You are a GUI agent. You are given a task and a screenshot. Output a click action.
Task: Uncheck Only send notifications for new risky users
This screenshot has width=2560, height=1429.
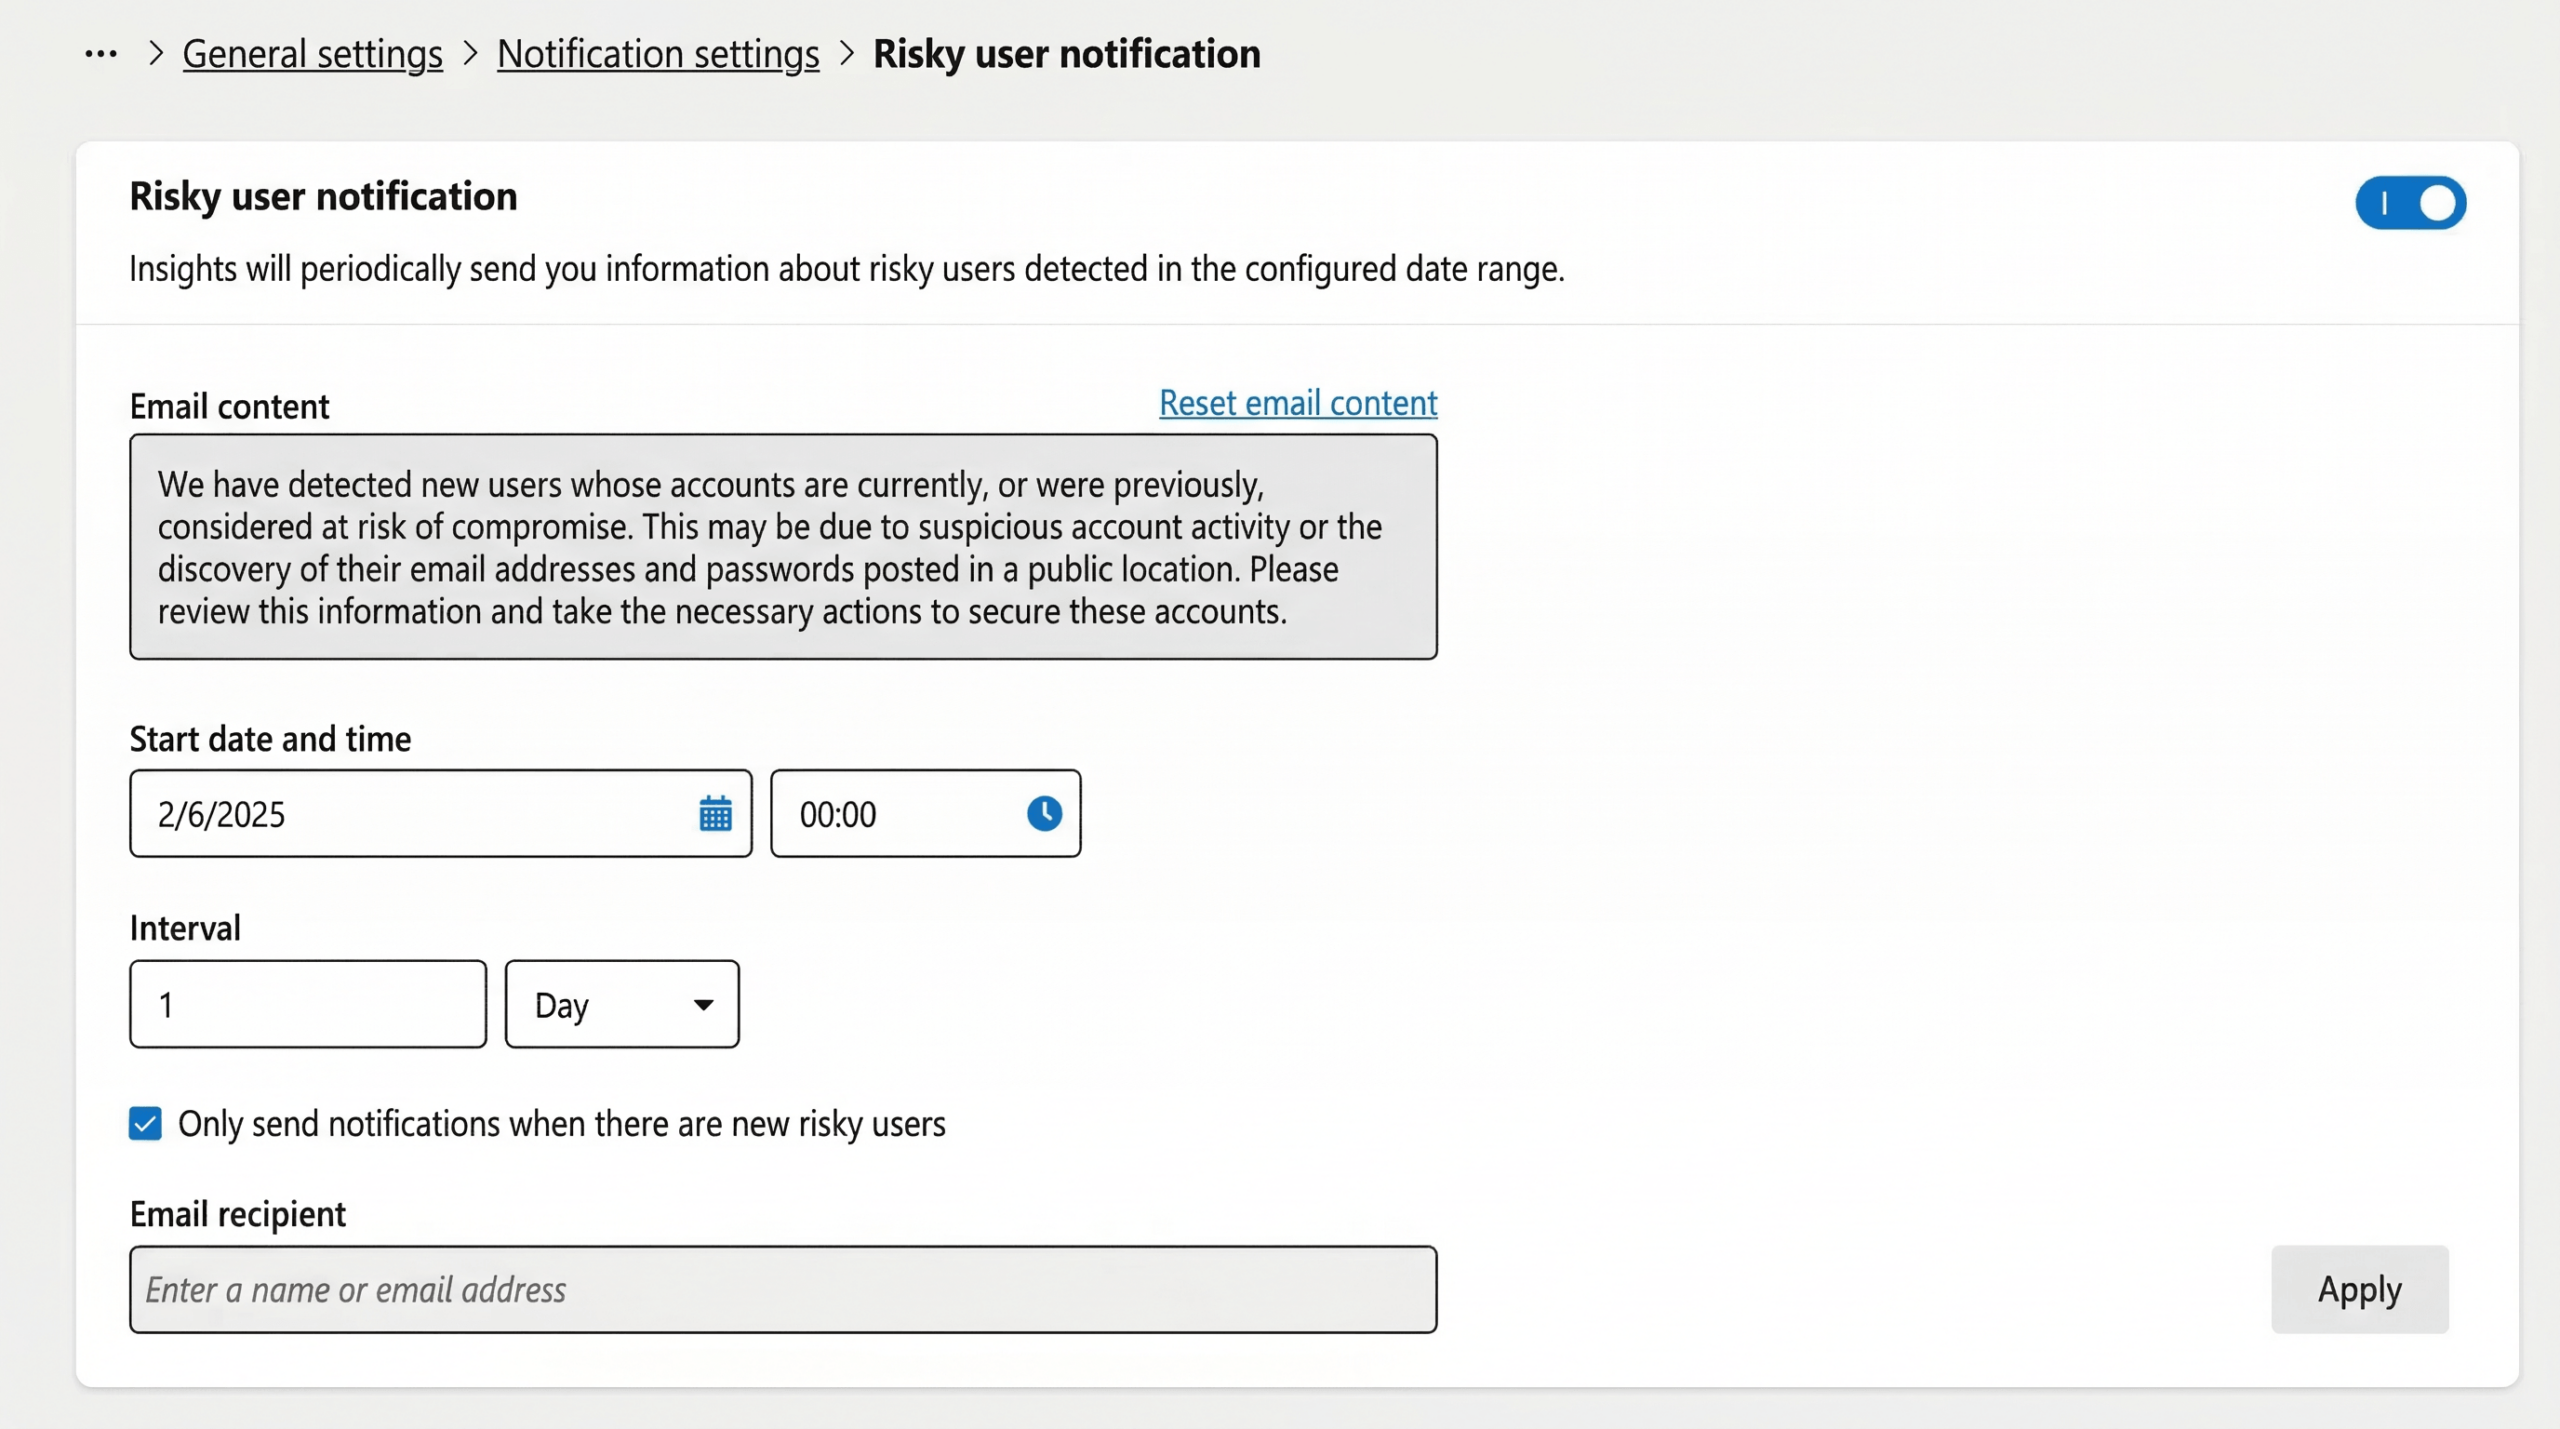146,1124
